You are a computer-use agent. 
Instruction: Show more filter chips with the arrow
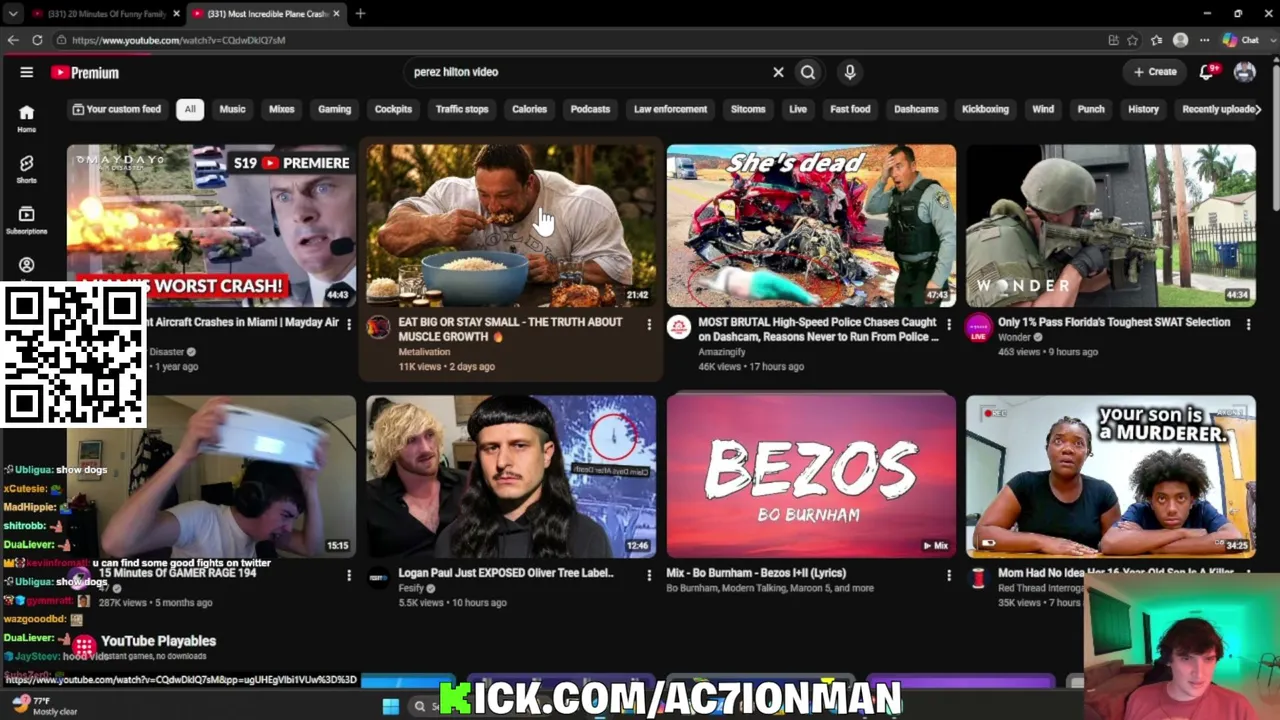click(x=1257, y=109)
